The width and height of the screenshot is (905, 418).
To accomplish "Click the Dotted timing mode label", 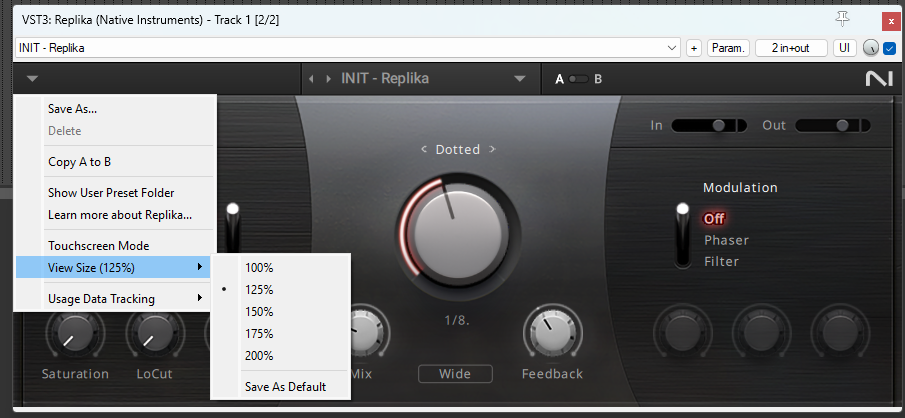I will pyautogui.click(x=458, y=150).
